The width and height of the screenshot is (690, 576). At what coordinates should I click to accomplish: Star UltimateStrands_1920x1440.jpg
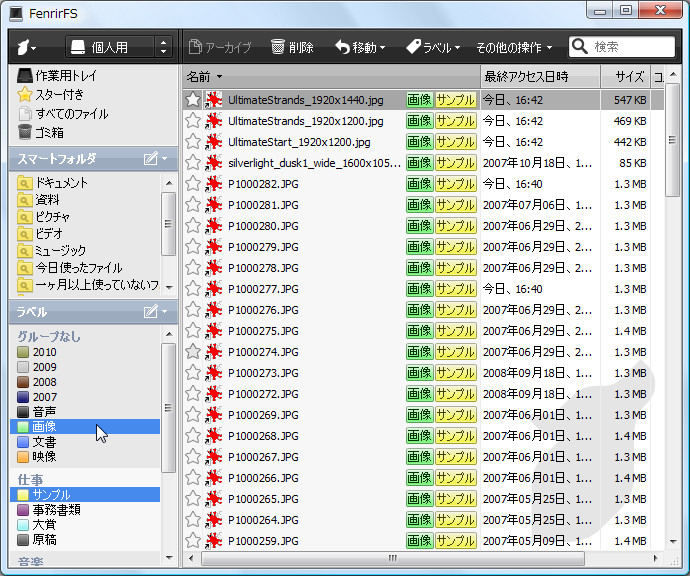193,100
